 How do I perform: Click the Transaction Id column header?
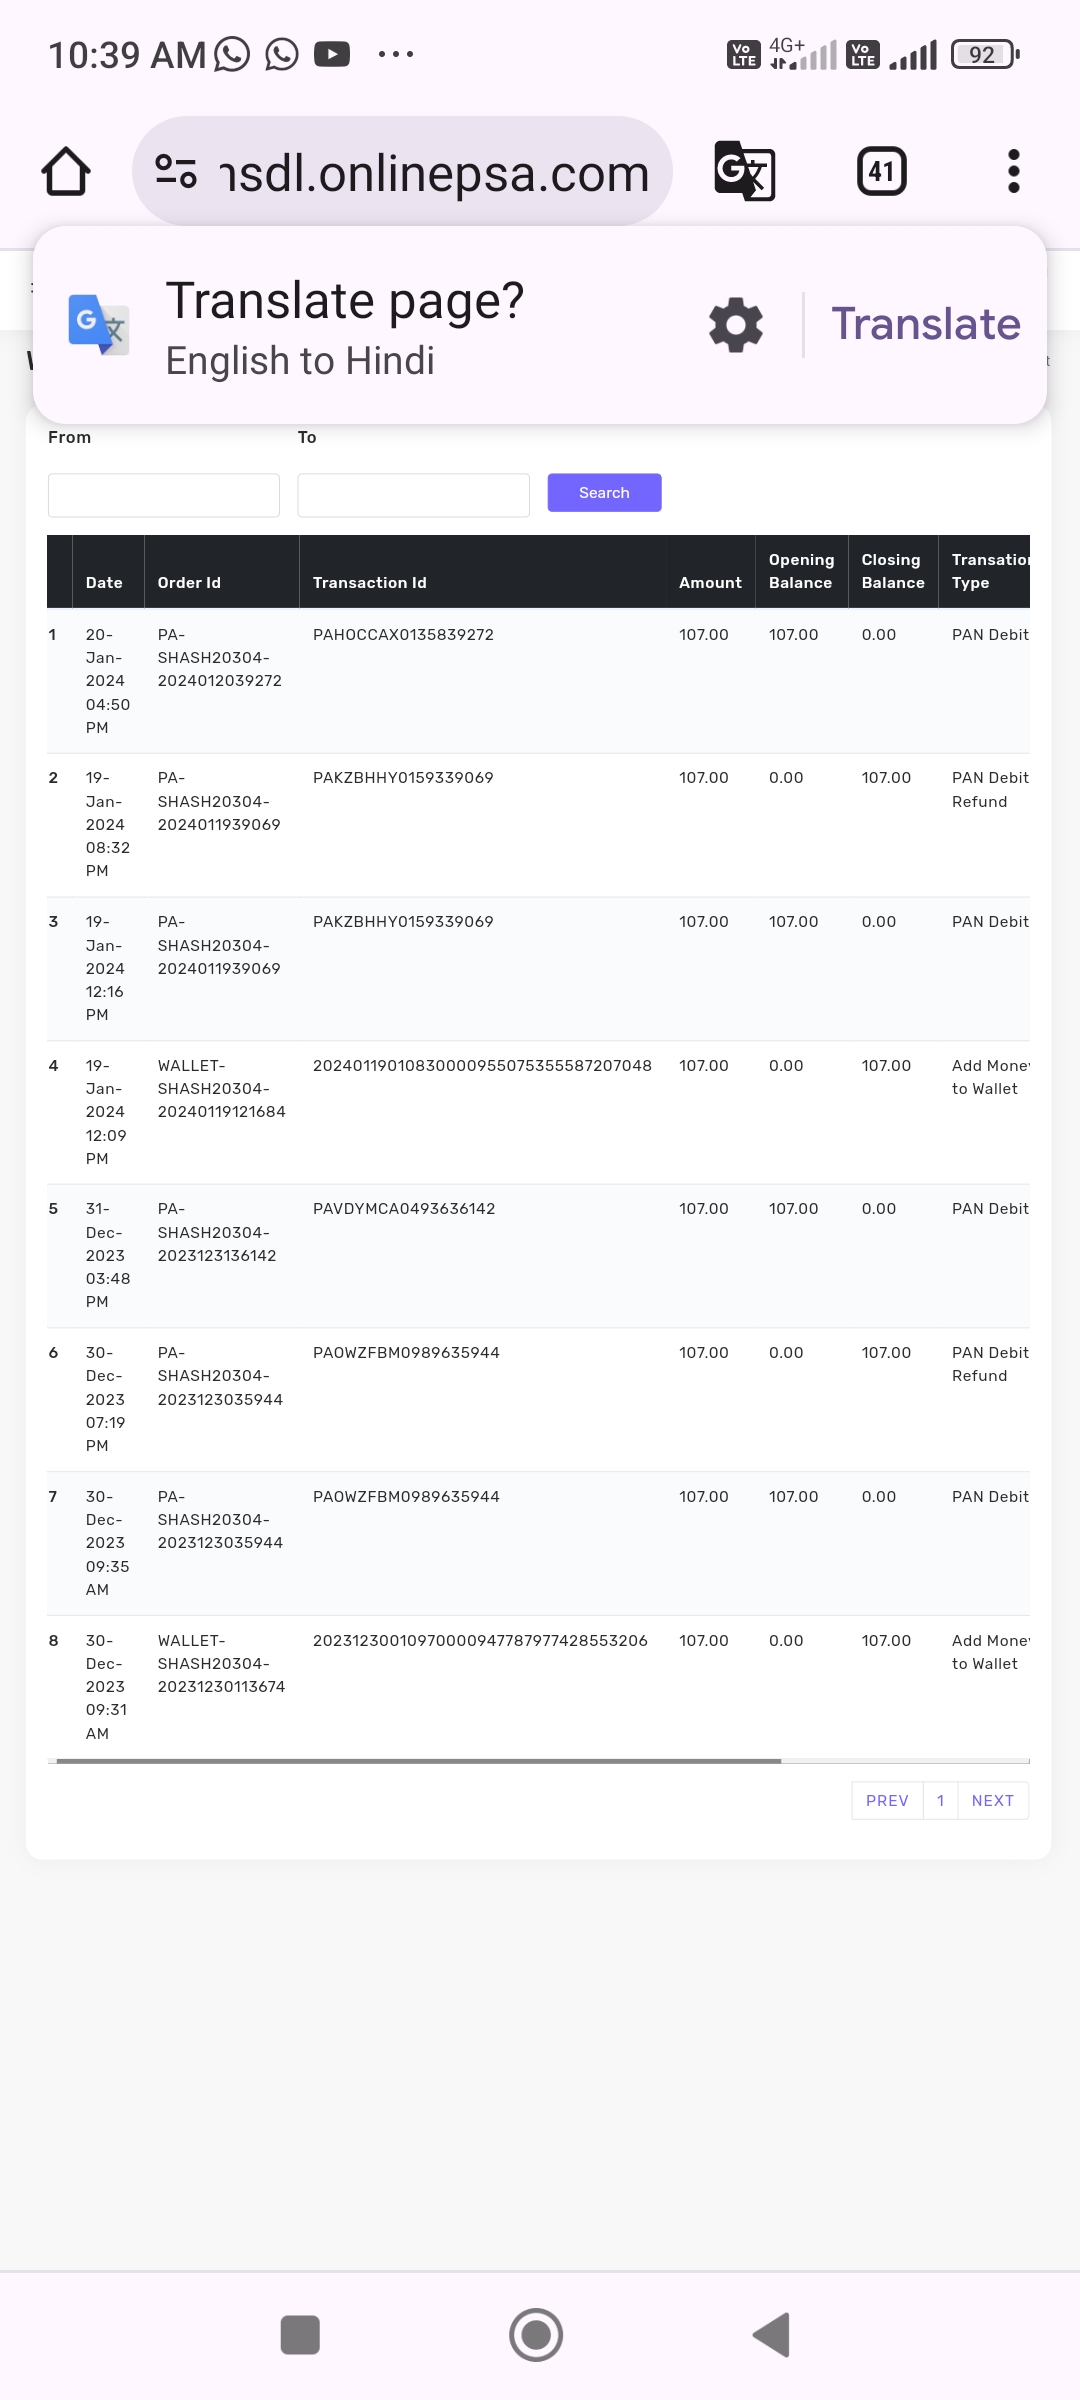[370, 583]
